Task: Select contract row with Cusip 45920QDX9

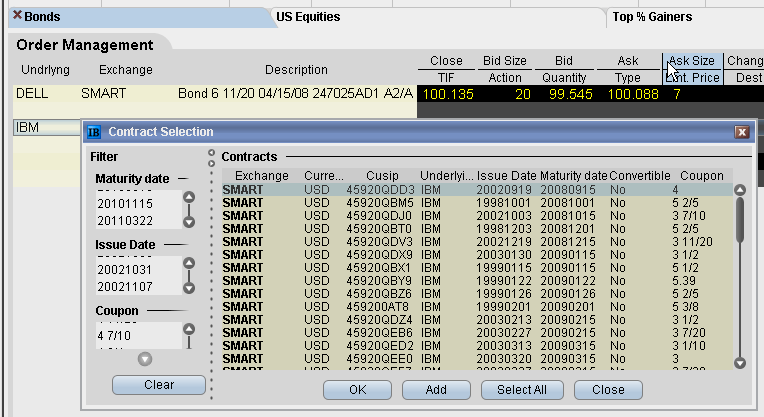Action: 478,255
